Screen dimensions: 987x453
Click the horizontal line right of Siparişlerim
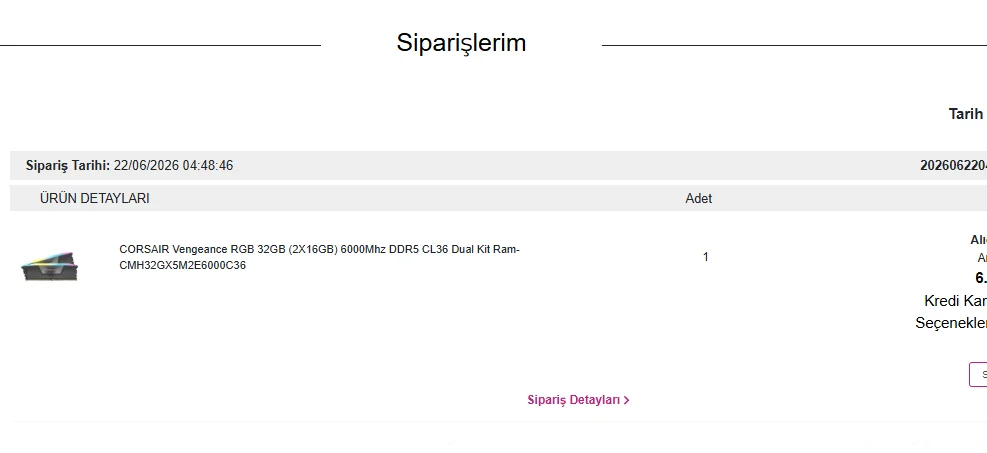[x=794, y=45]
